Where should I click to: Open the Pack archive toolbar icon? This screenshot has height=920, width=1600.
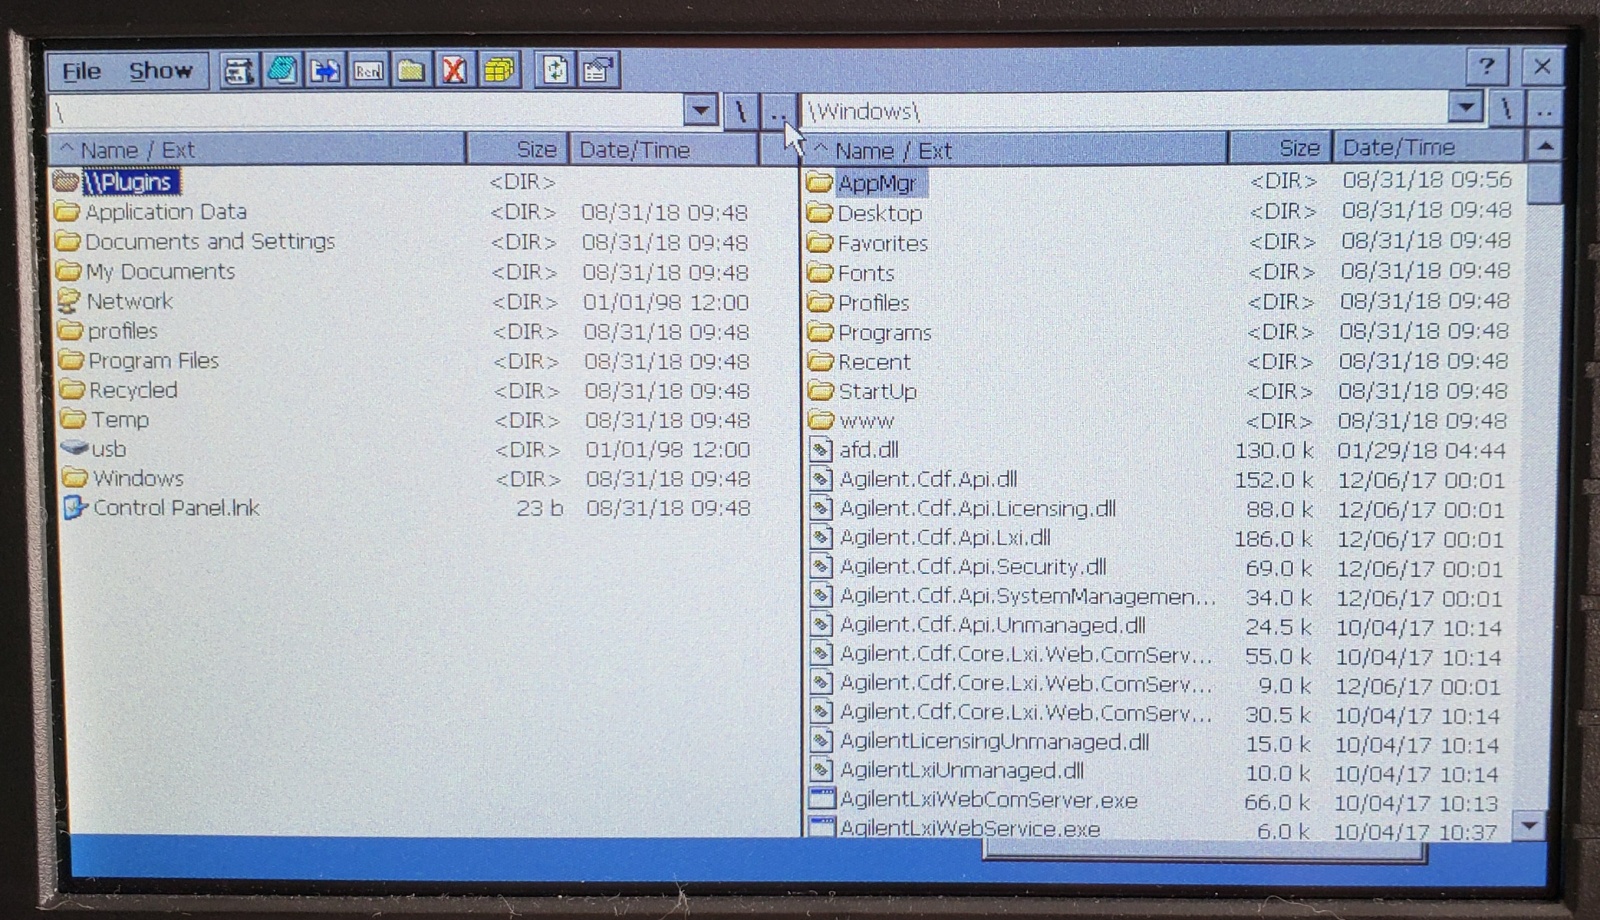[x=497, y=68]
